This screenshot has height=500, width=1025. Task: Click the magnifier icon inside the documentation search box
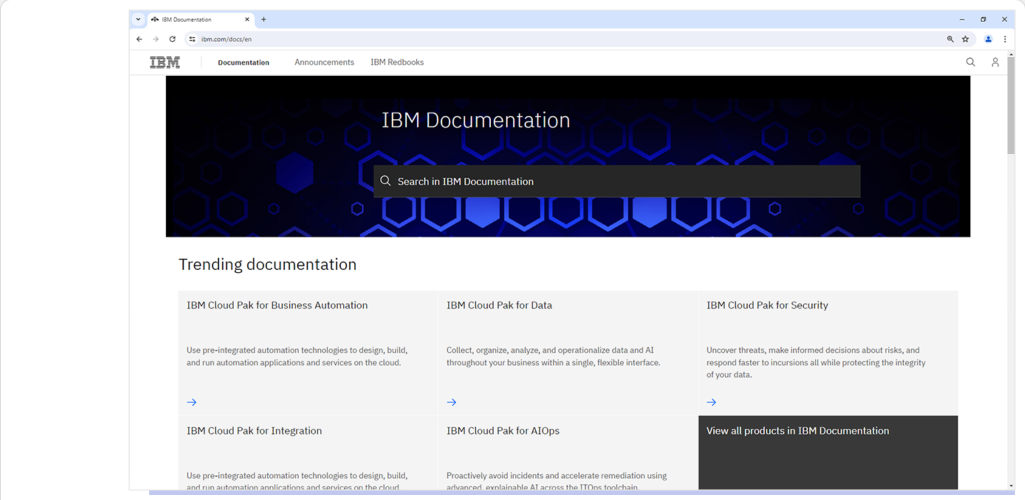(x=386, y=181)
